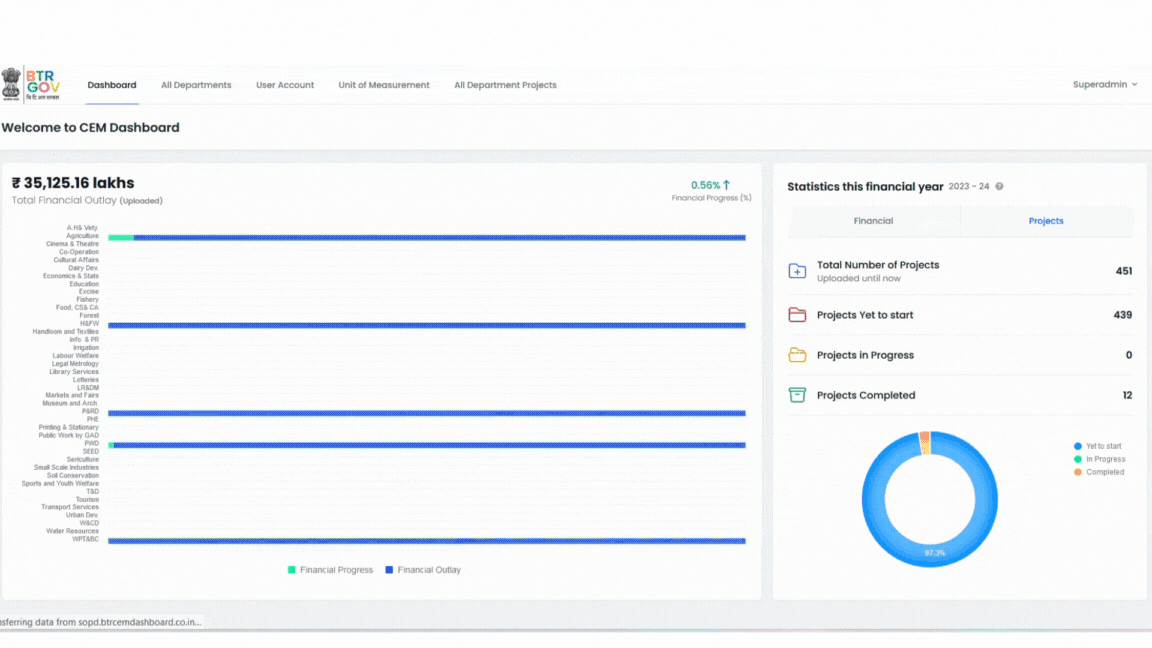
Task: Click the Projects Completed label
Action: (866, 395)
